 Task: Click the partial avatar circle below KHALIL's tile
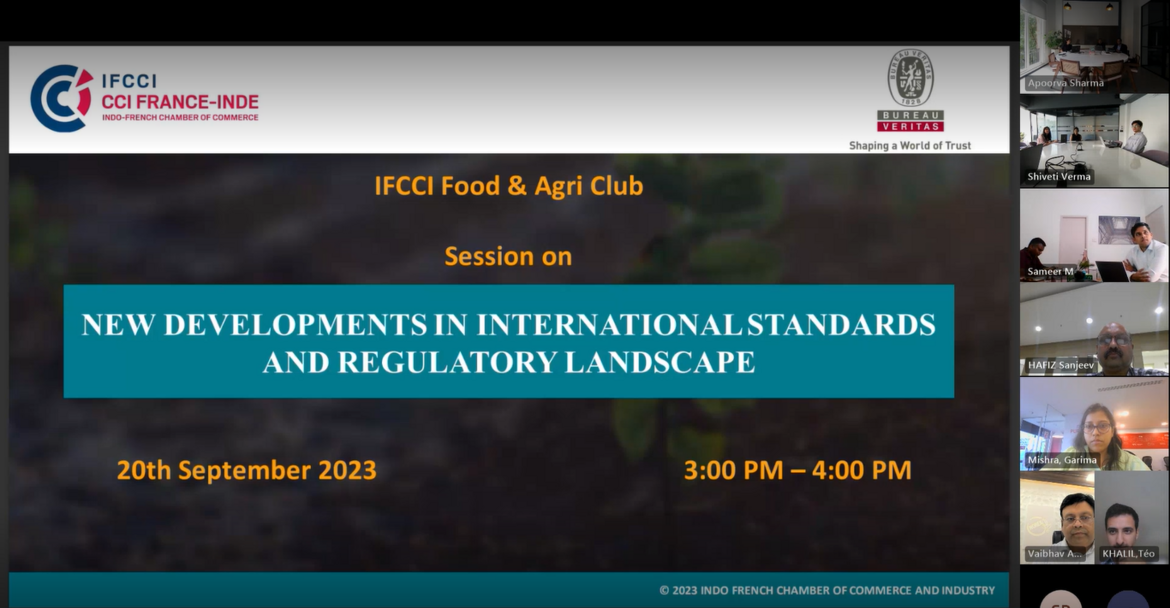(1128, 598)
